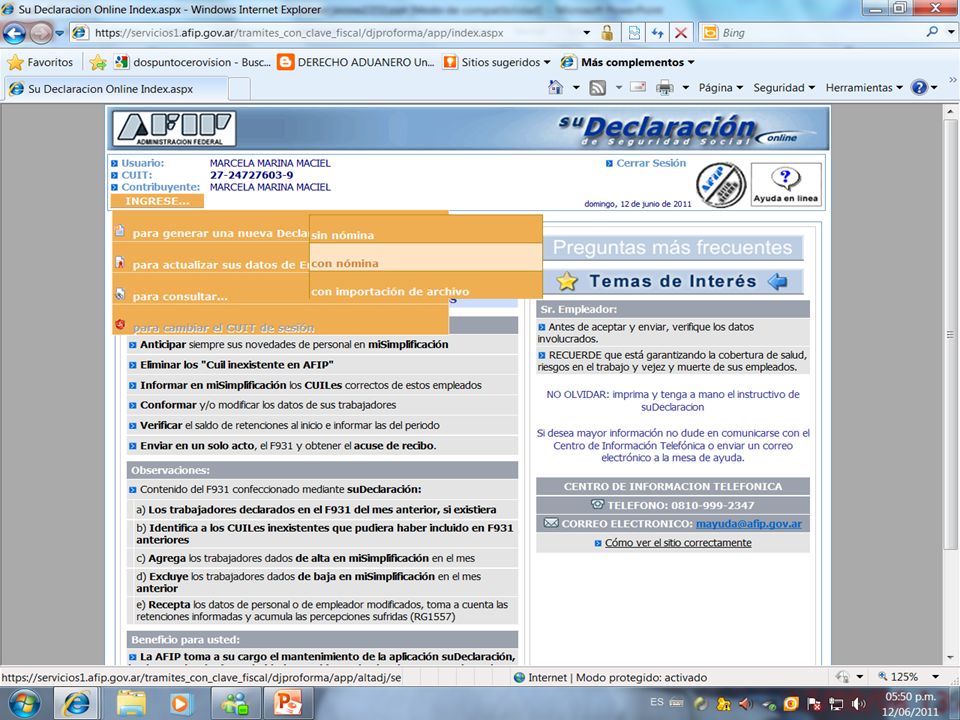Click the browser Forward arrow button
The image size is (960, 720).
click(40, 33)
